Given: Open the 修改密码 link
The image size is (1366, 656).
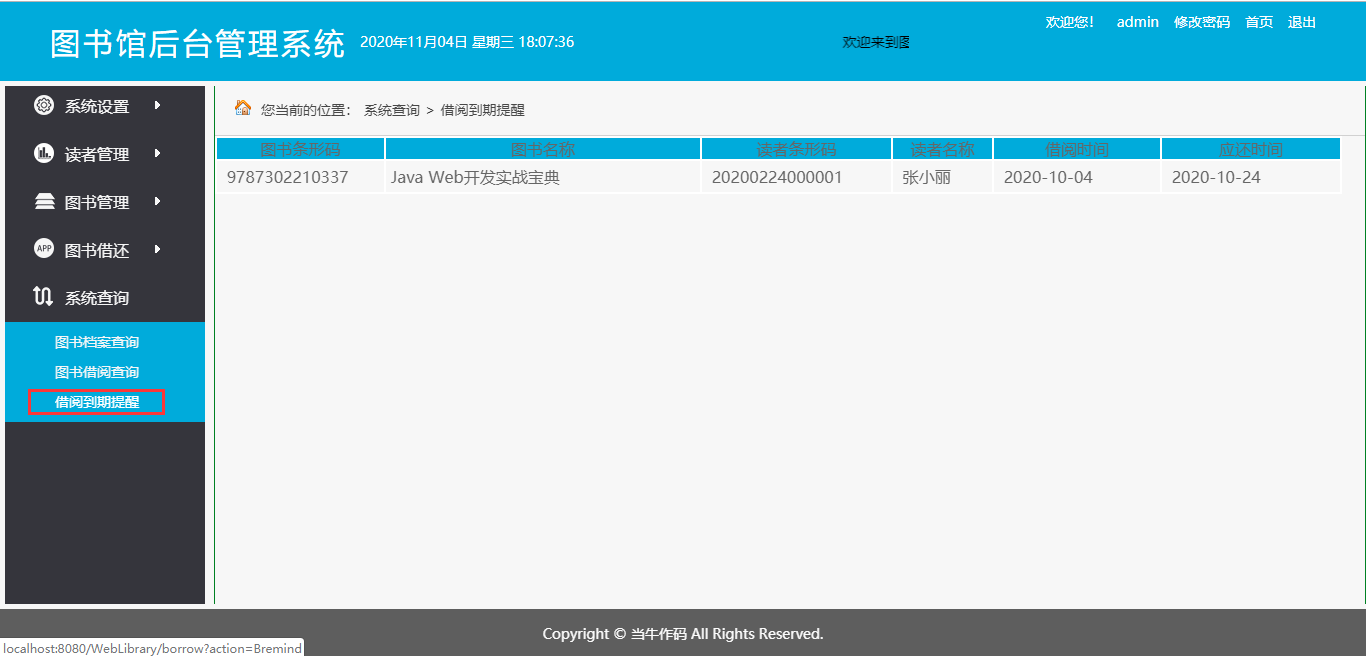Looking at the screenshot, I should click(1202, 22).
